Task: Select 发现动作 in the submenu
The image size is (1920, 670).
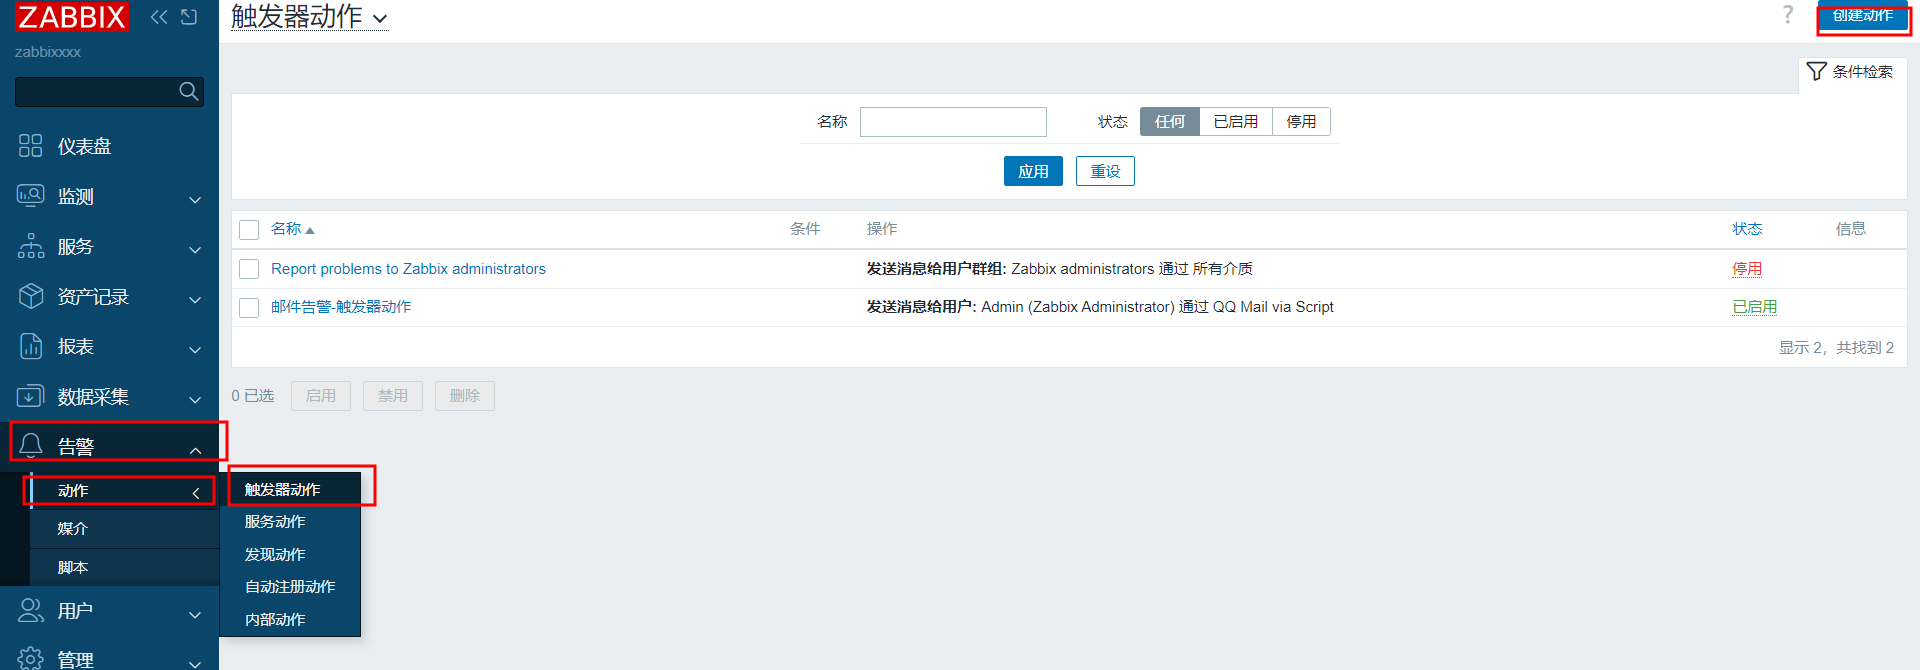Action: pyautogui.click(x=290, y=554)
